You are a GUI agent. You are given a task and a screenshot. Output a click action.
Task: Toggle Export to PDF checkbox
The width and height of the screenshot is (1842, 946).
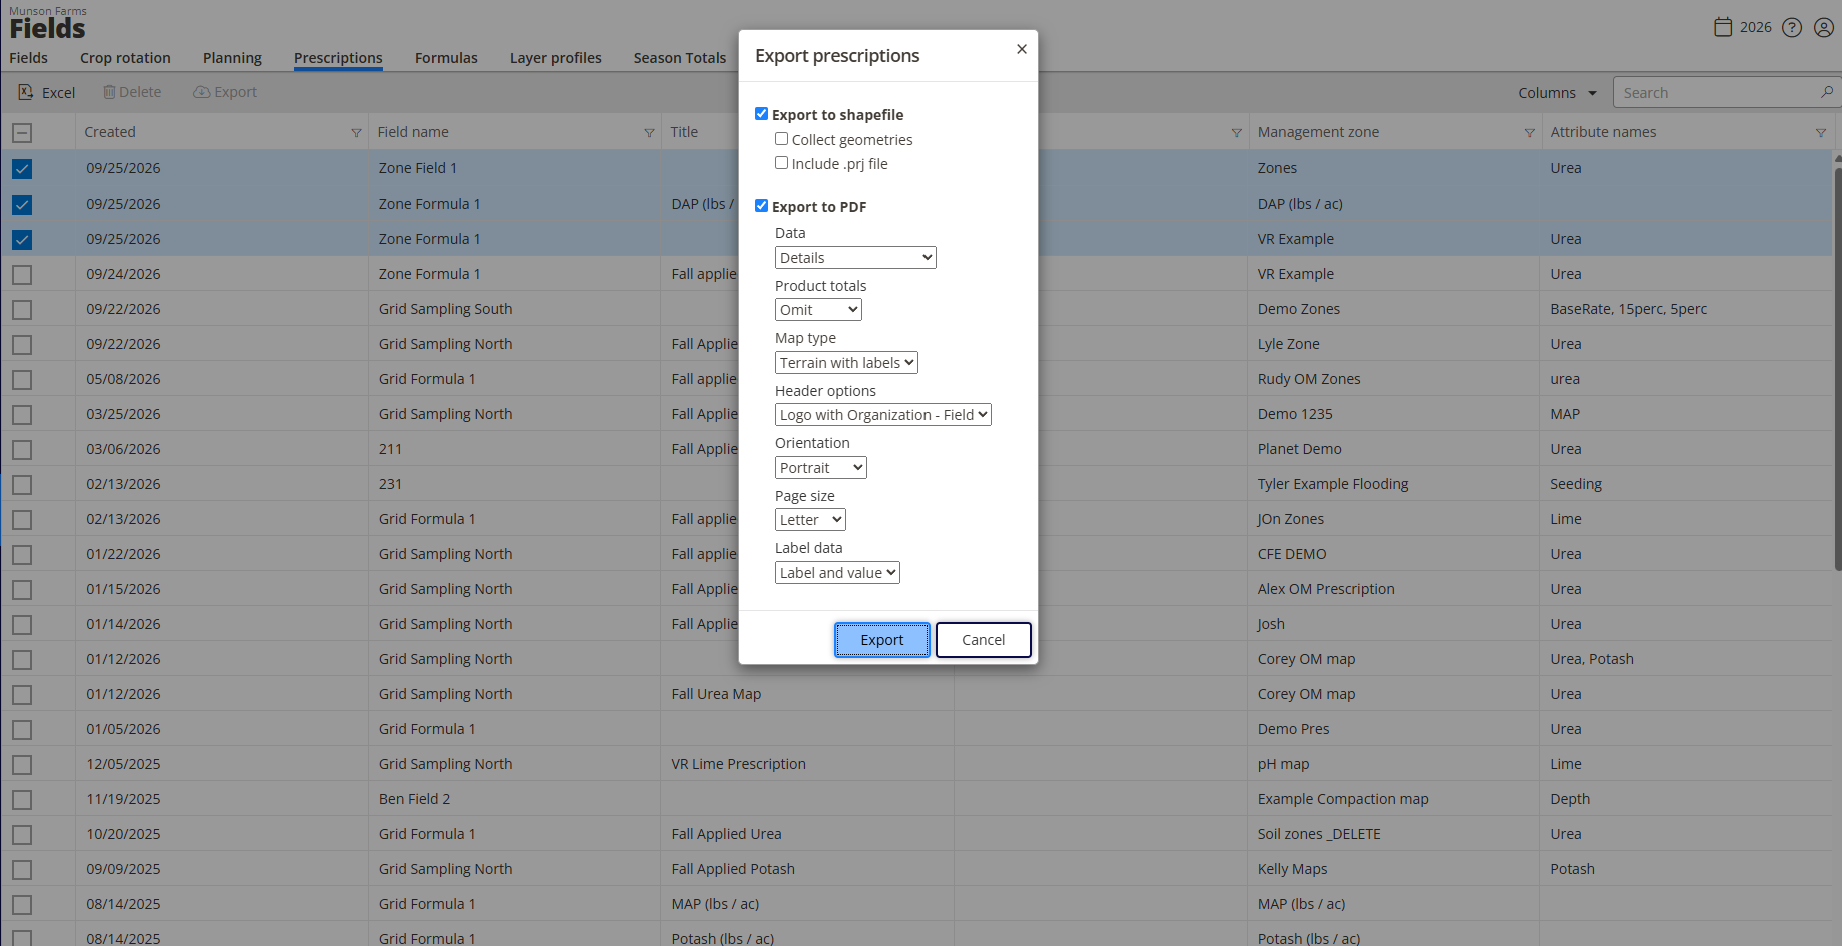pyautogui.click(x=761, y=206)
